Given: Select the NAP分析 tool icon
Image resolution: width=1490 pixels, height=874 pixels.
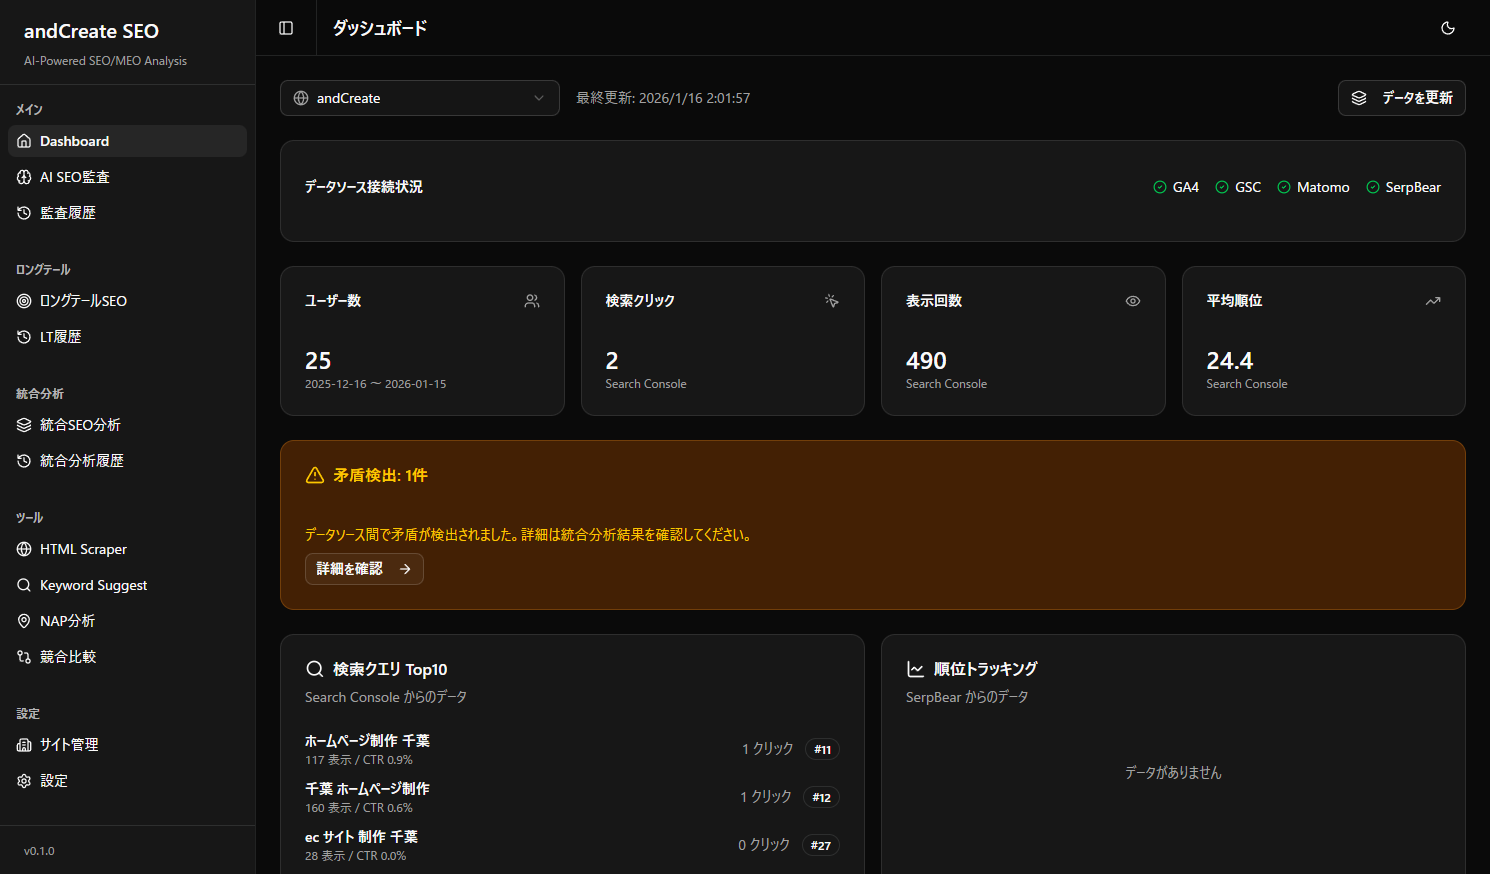Looking at the screenshot, I should pos(23,620).
